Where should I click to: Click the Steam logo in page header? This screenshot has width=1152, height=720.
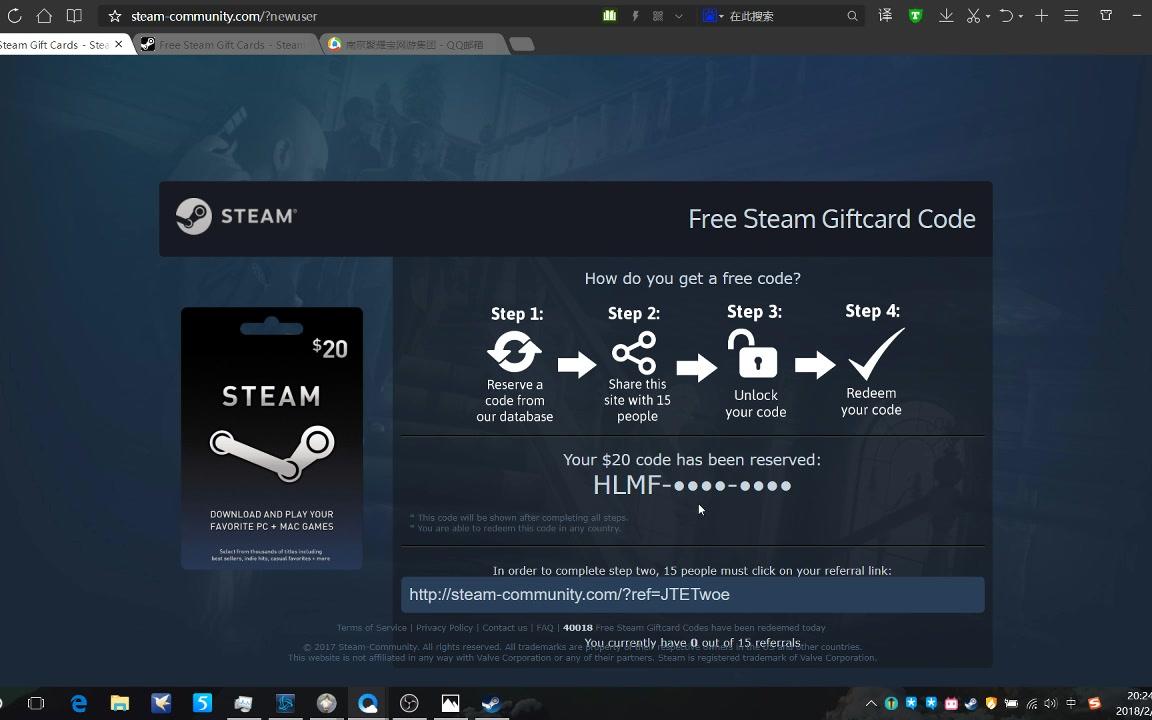(x=237, y=216)
